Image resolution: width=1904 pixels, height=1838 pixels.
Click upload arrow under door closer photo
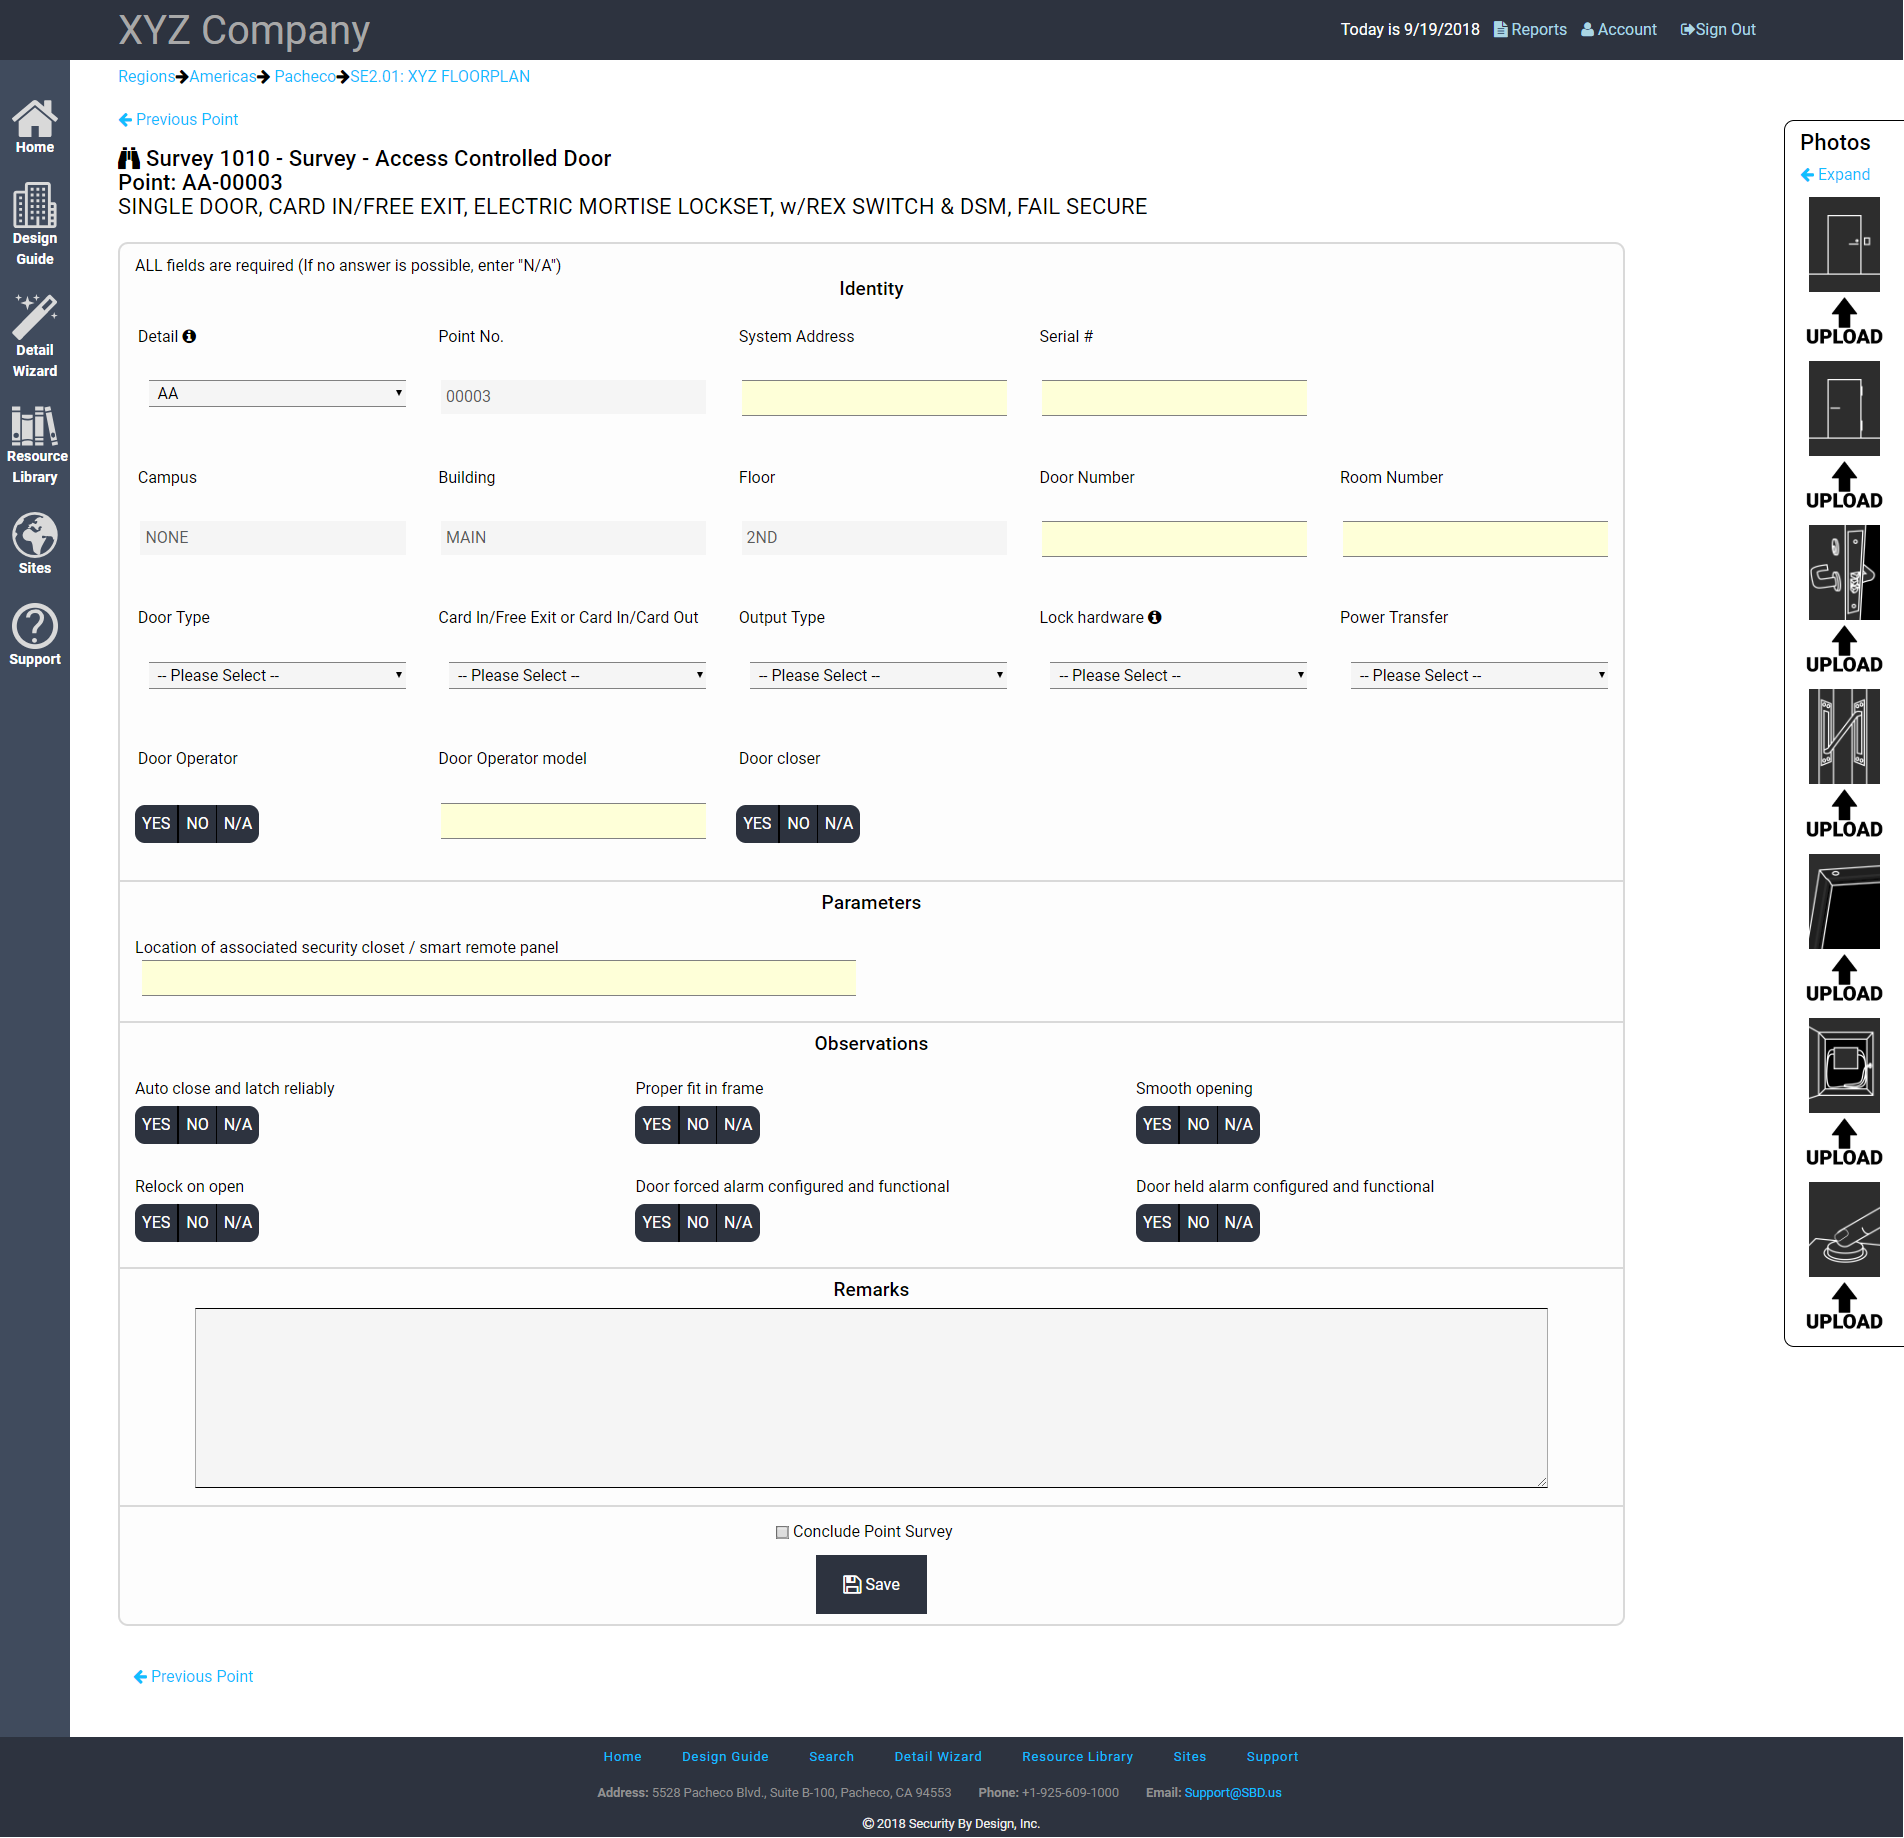[1844, 979]
